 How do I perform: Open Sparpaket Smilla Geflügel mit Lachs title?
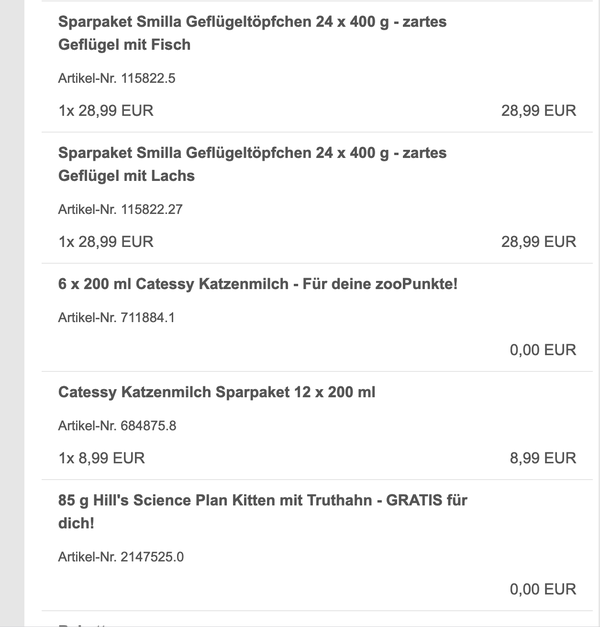point(252,164)
